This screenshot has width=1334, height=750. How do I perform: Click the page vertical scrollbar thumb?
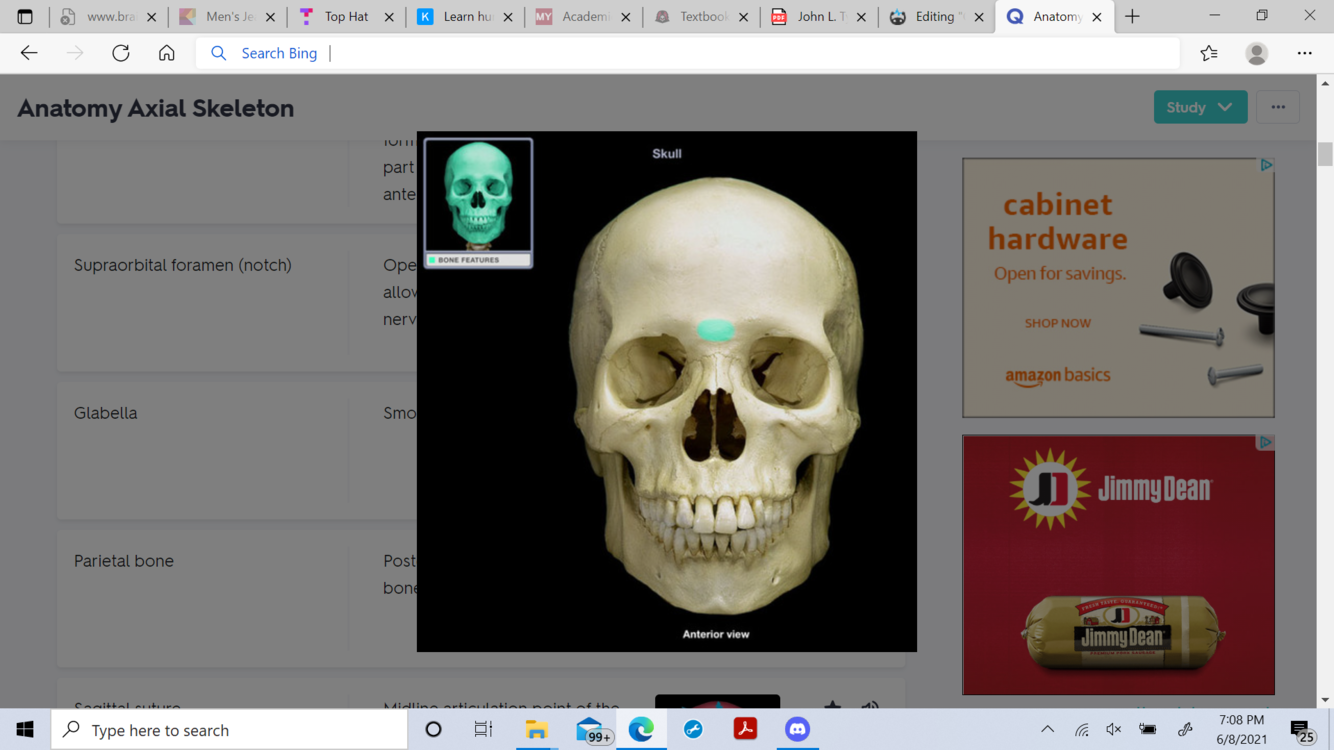click(1325, 154)
